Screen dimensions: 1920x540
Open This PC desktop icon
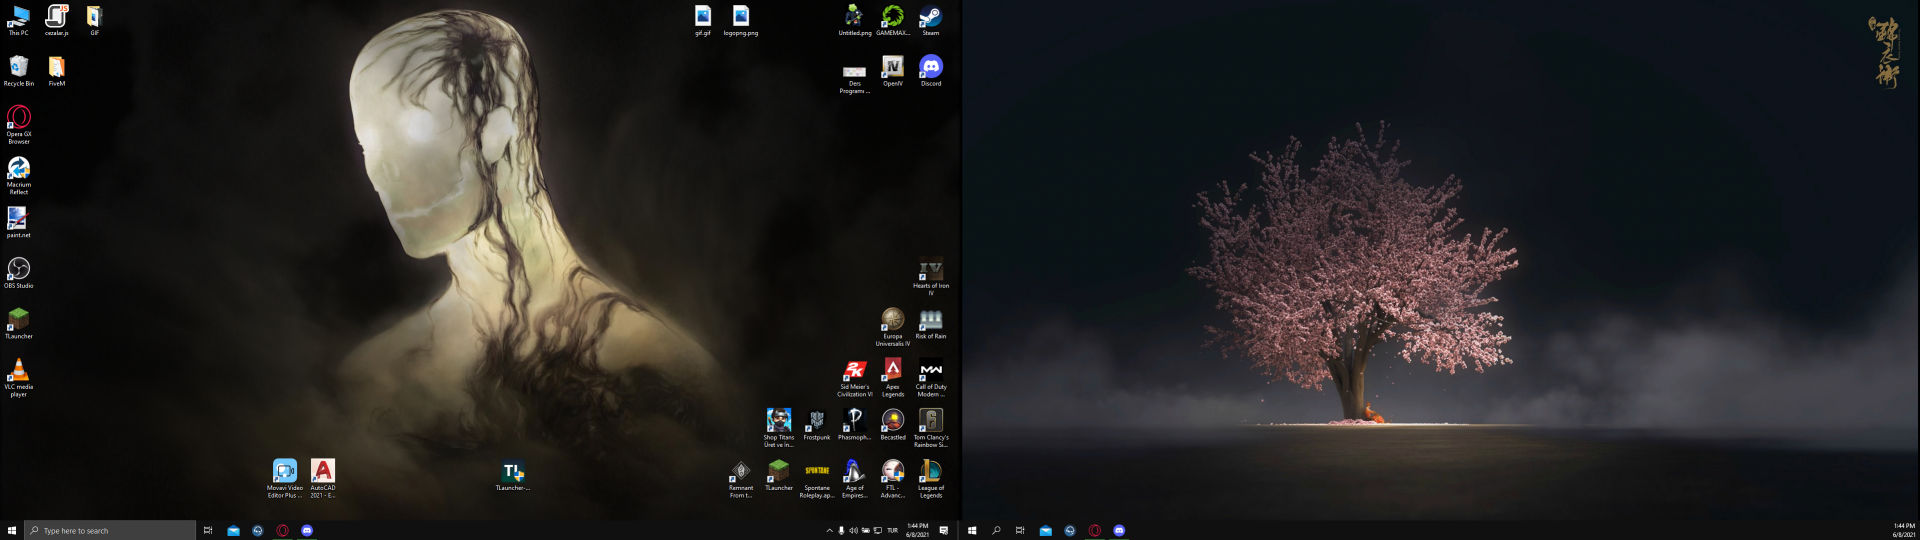(x=18, y=20)
